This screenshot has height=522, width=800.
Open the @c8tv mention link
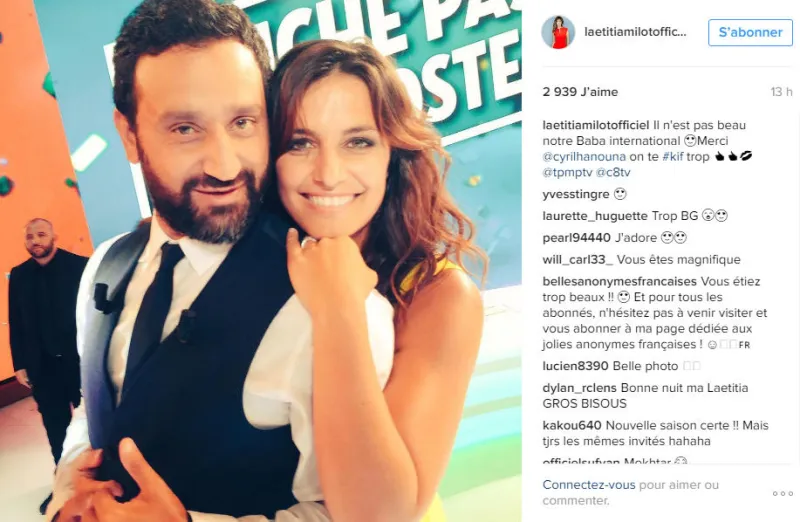[613, 172]
